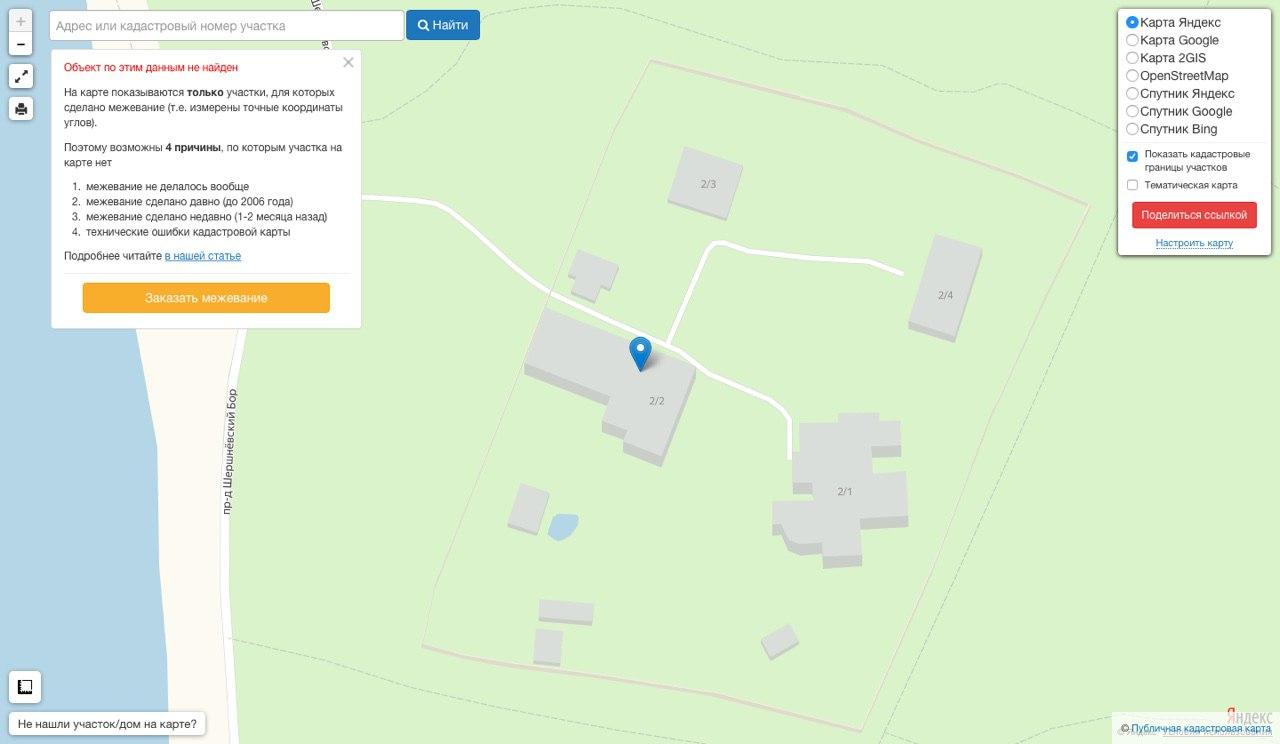The image size is (1280, 744).
Task: Click the blue location pin marker
Action: tap(640, 354)
